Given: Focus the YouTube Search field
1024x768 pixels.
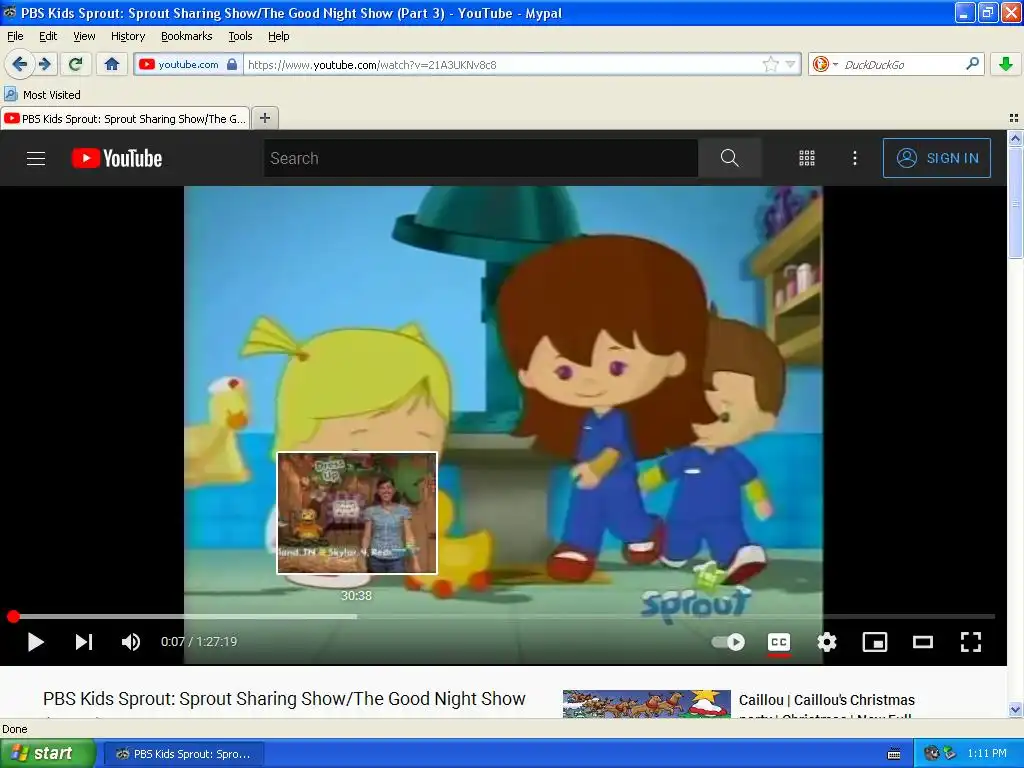Looking at the screenshot, I should (x=481, y=158).
